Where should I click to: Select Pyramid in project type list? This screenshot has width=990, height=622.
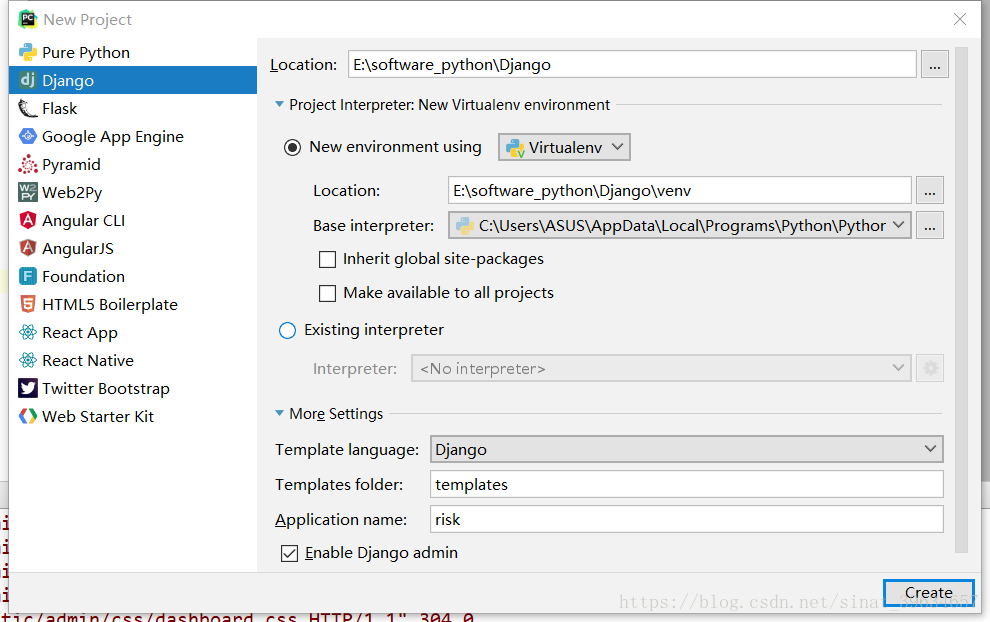[133, 164]
